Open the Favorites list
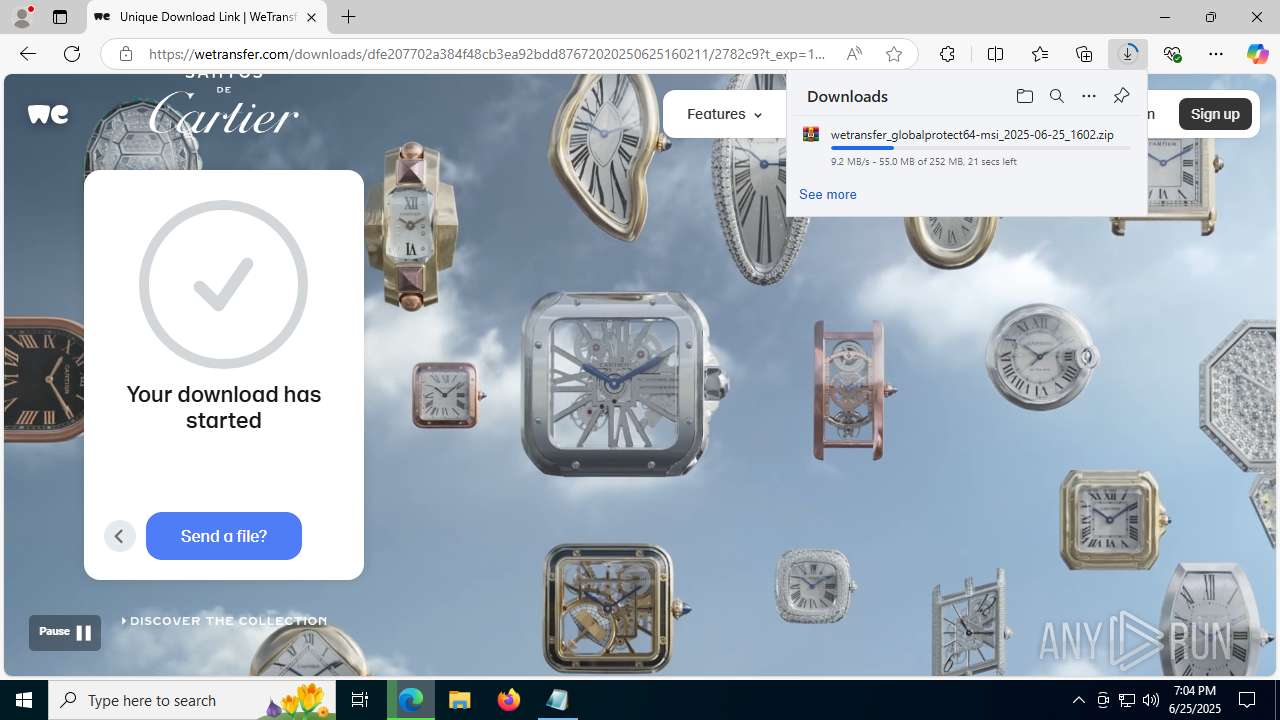1280x720 pixels. [1040, 54]
